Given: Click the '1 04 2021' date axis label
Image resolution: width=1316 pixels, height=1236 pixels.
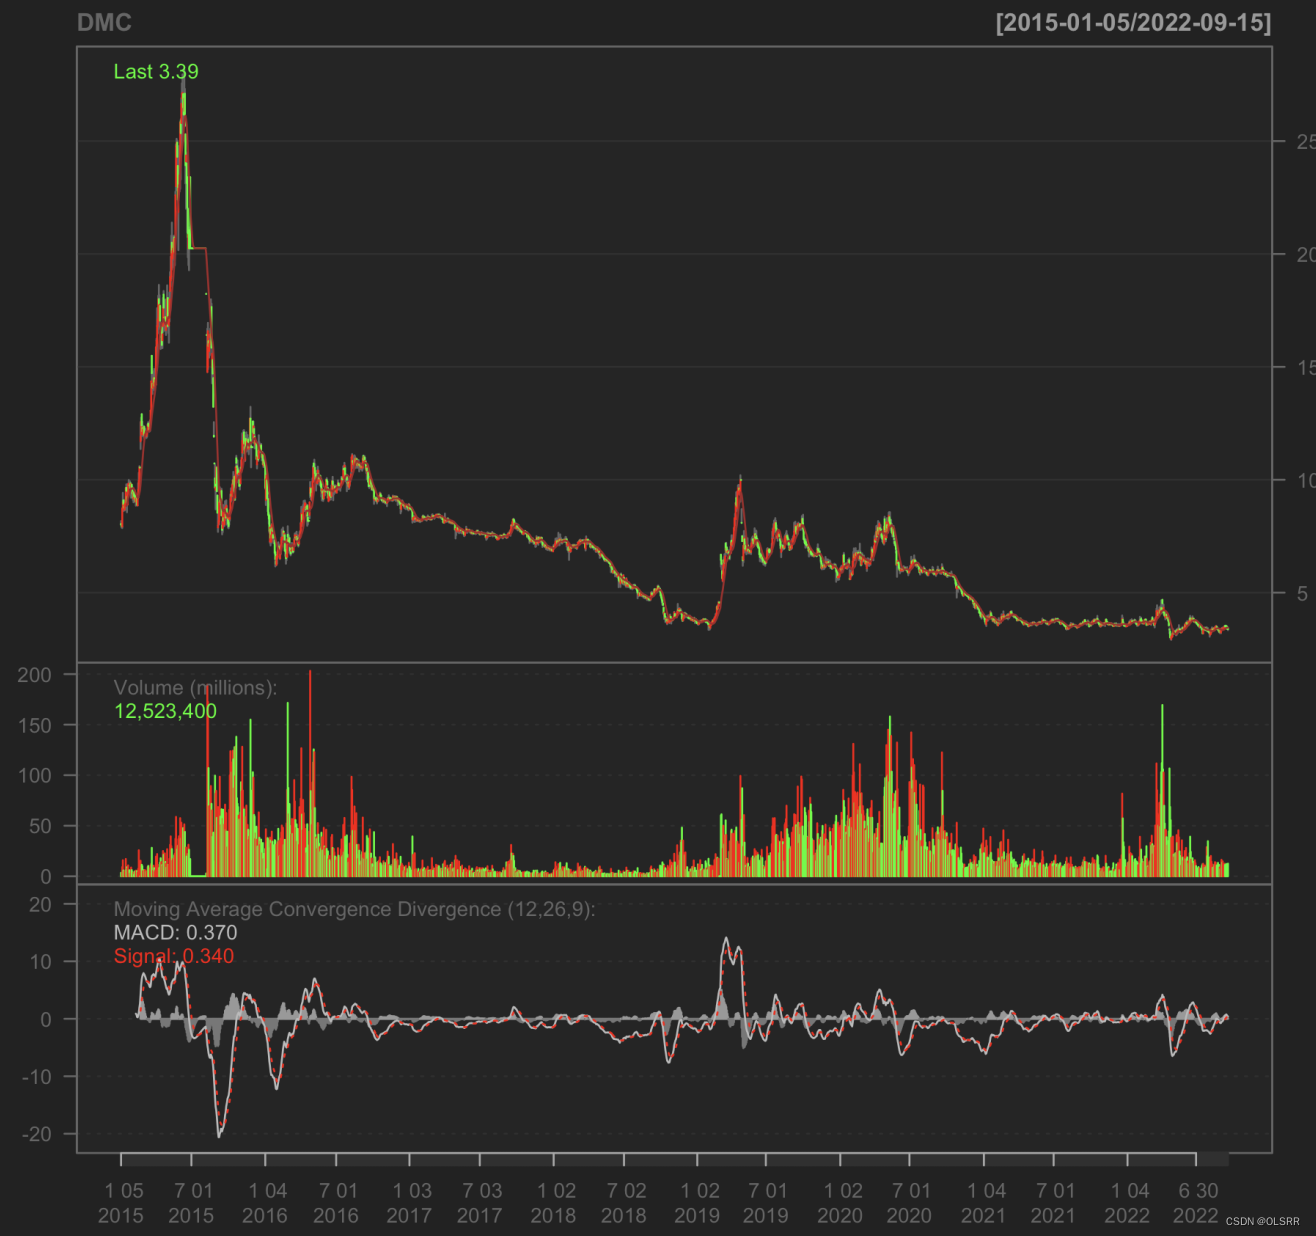Looking at the screenshot, I should point(985,1203).
